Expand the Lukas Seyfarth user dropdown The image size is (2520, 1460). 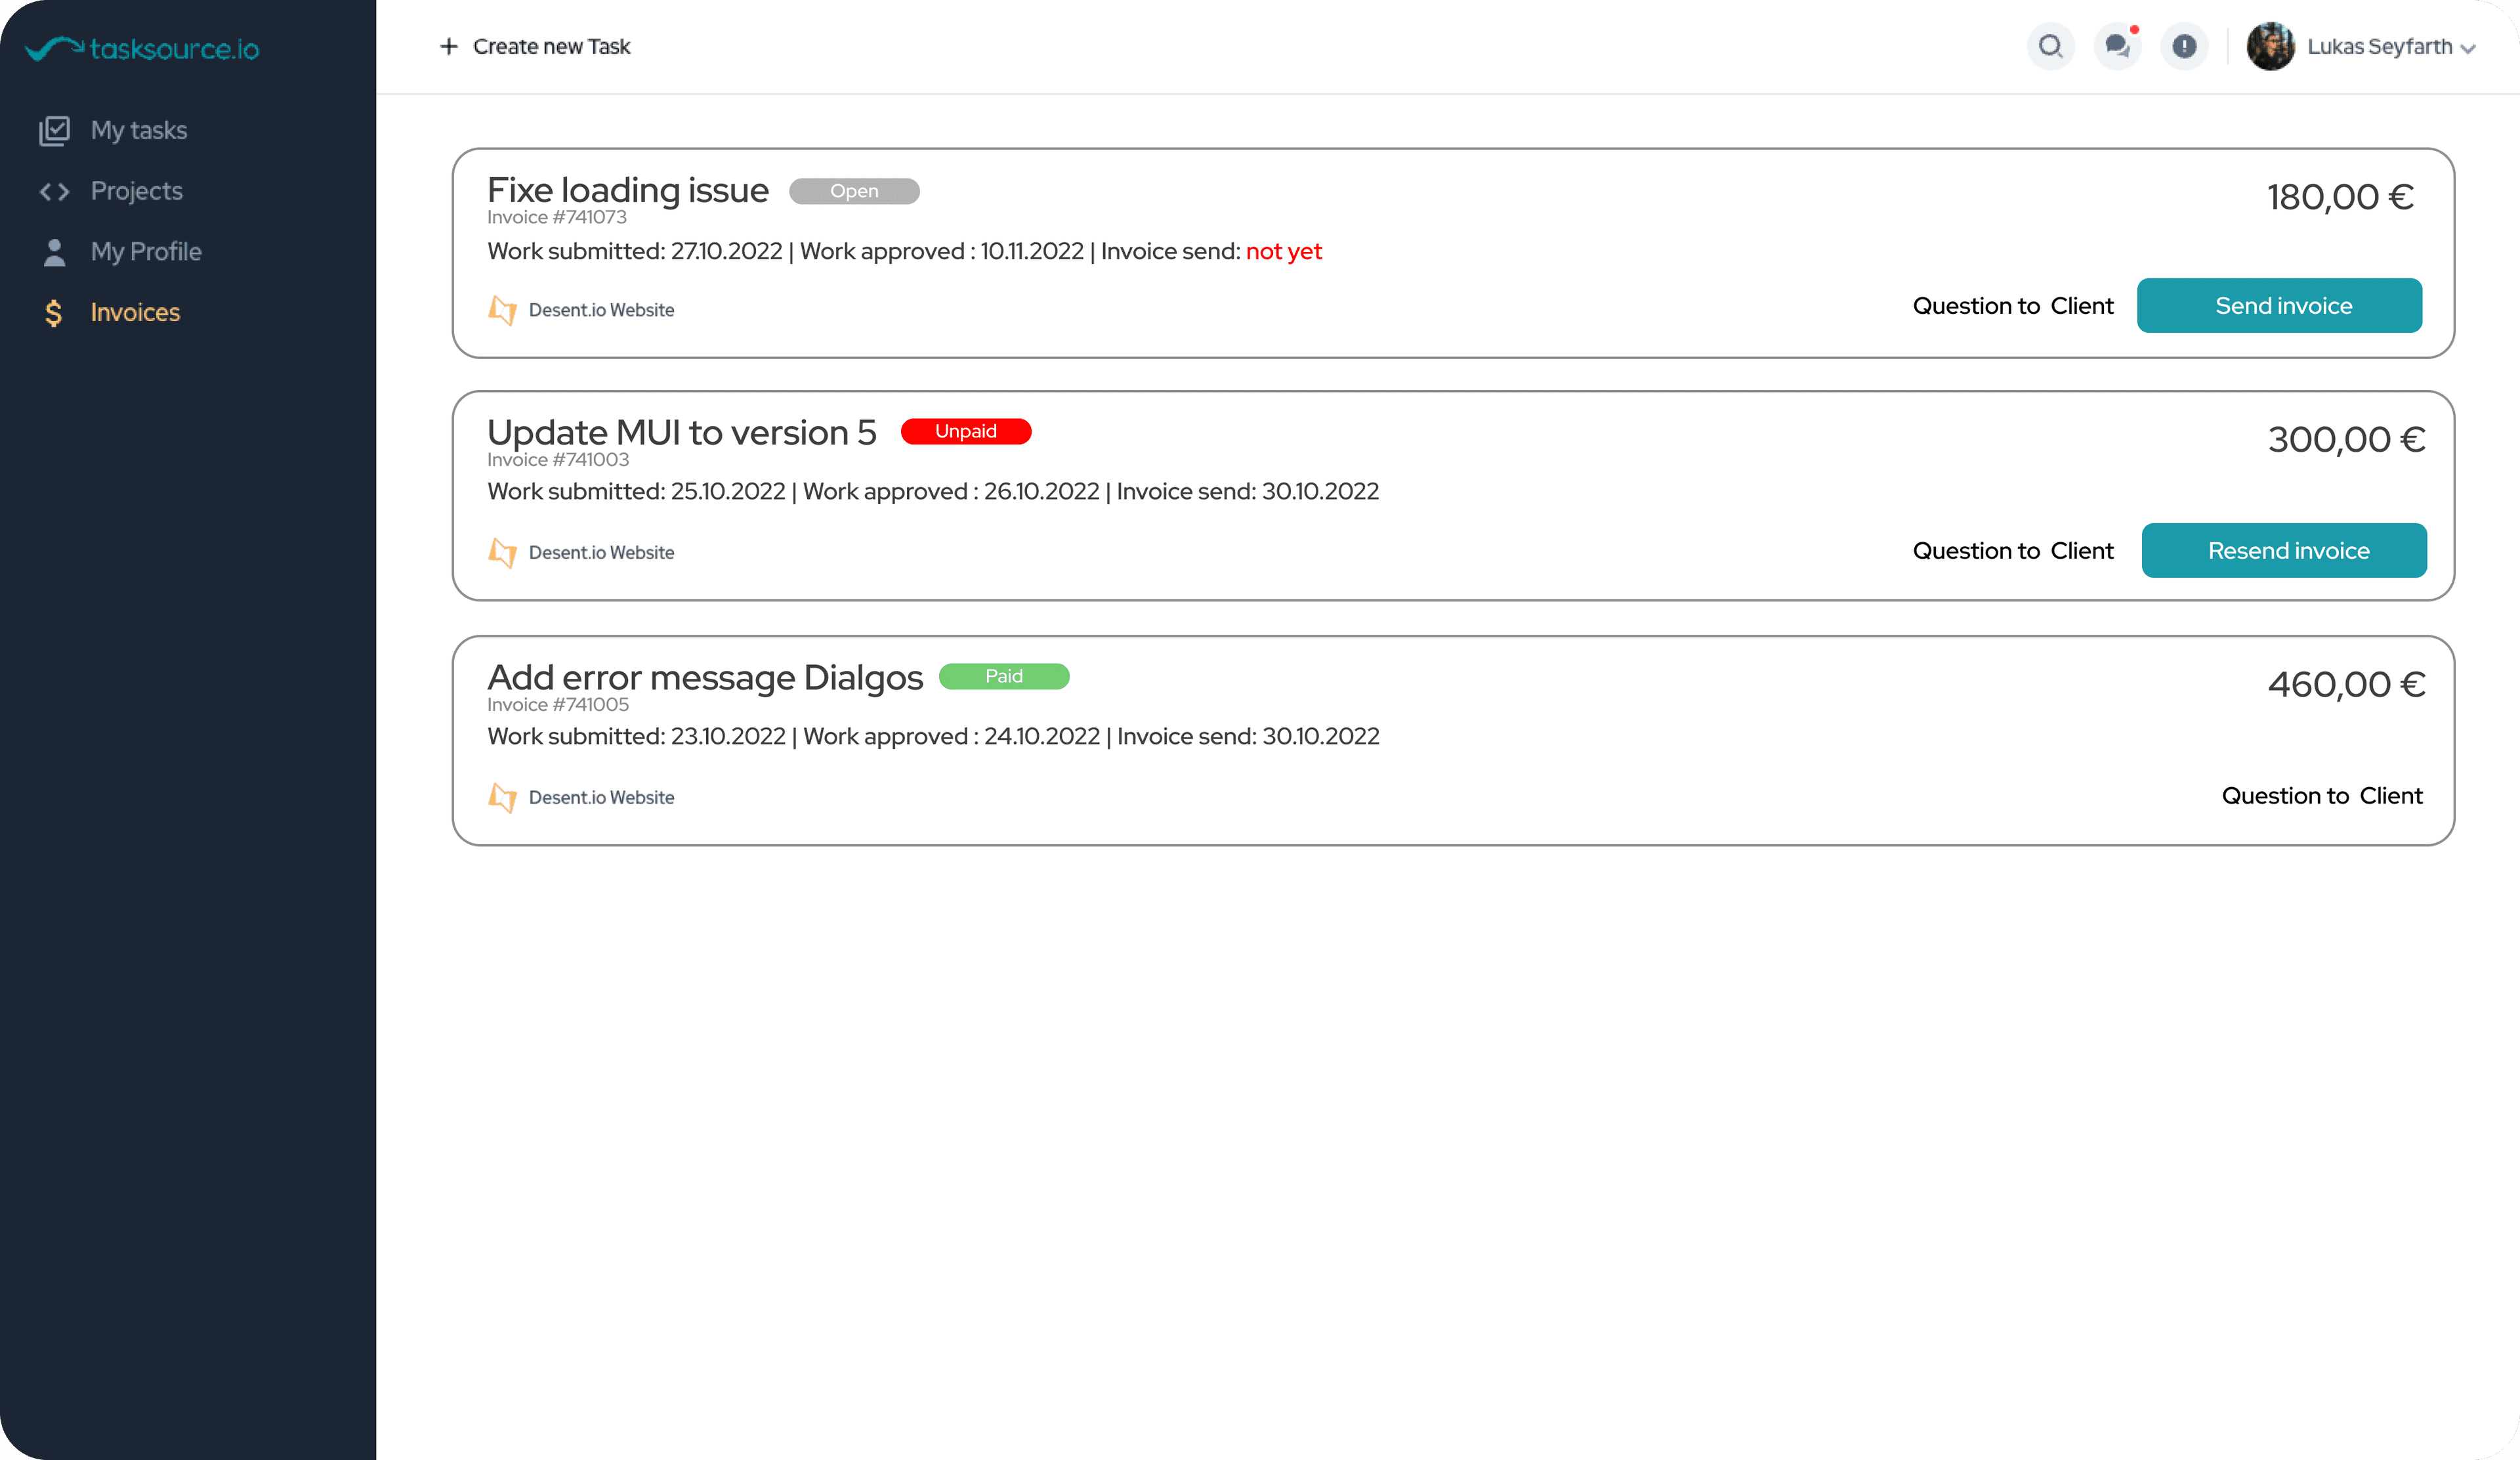click(x=2468, y=48)
